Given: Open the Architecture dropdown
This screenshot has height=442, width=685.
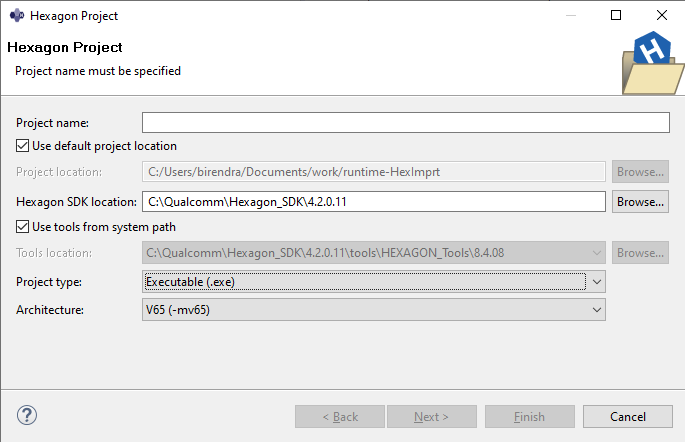Looking at the screenshot, I should tap(374, 310).
